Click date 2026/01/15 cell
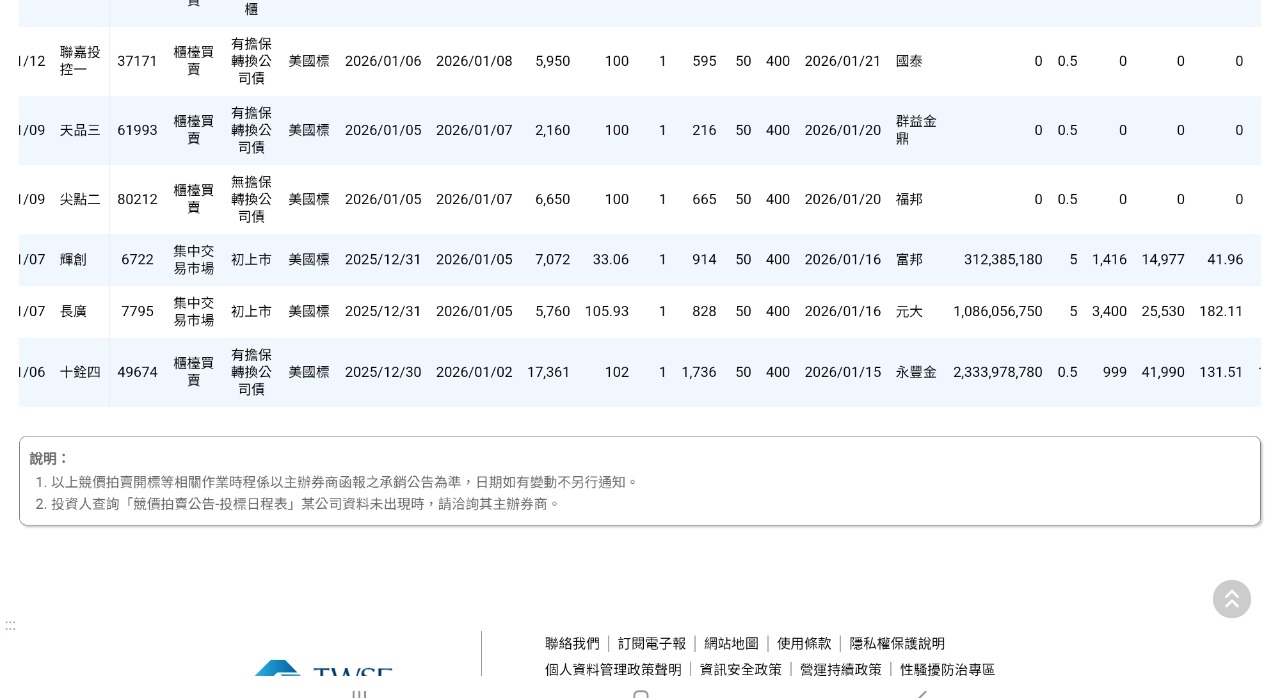Screen dimensions: 1280x698 [x=843, y=372]
